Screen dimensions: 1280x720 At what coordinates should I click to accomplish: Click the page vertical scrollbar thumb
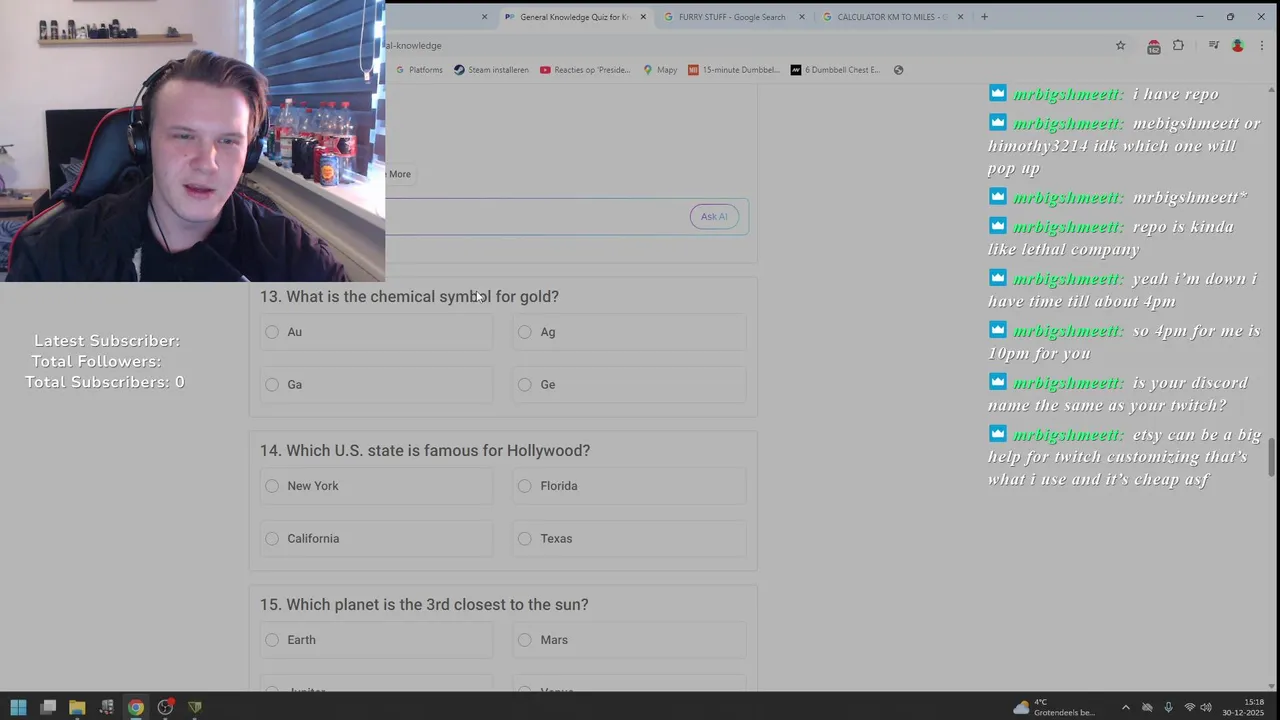pos(1272,458)
